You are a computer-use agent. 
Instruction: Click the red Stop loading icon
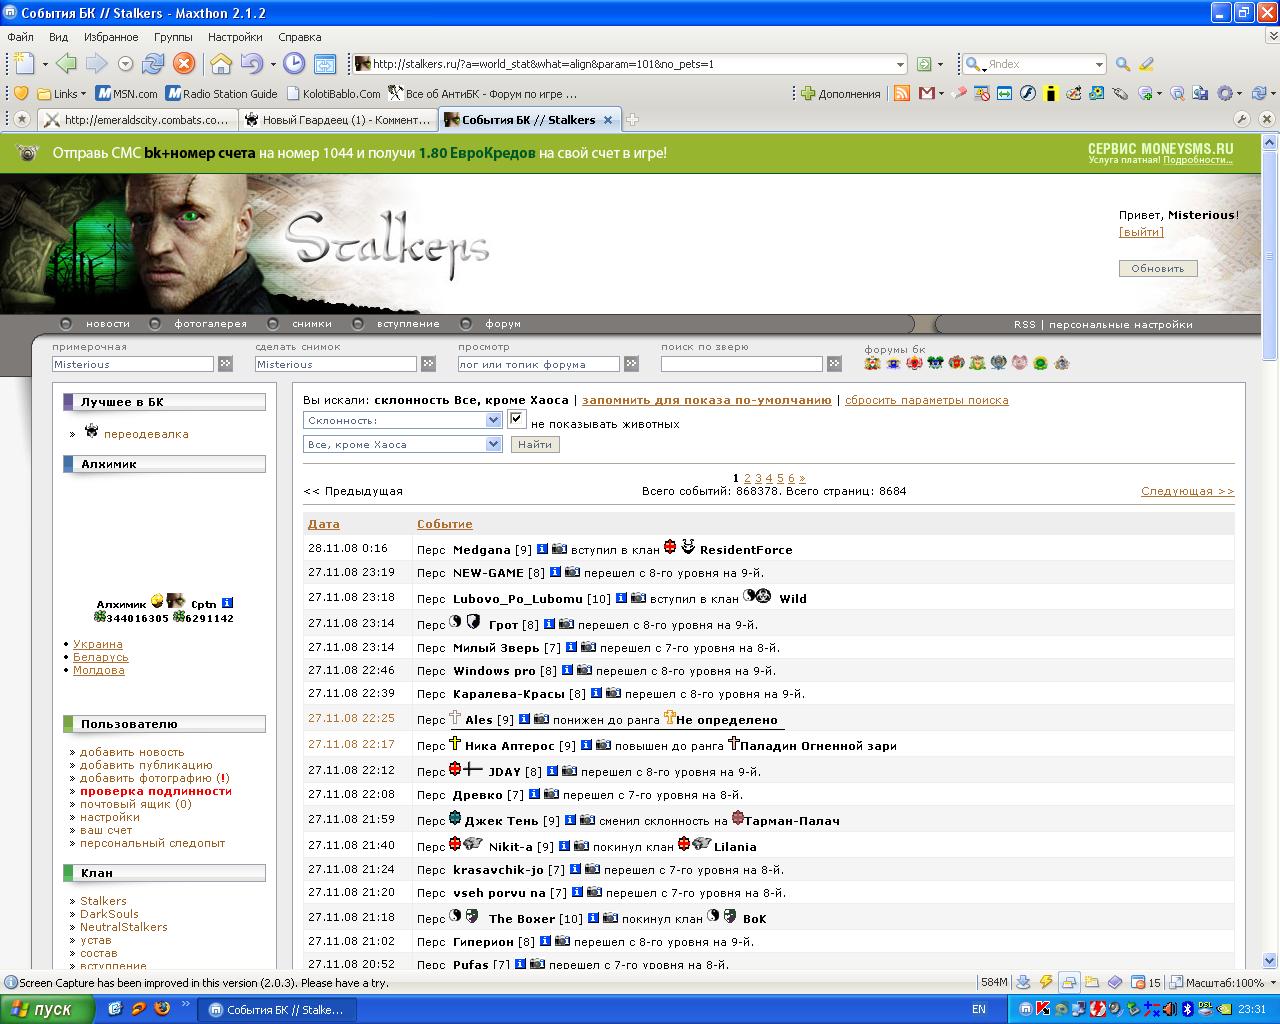[184, 64]
